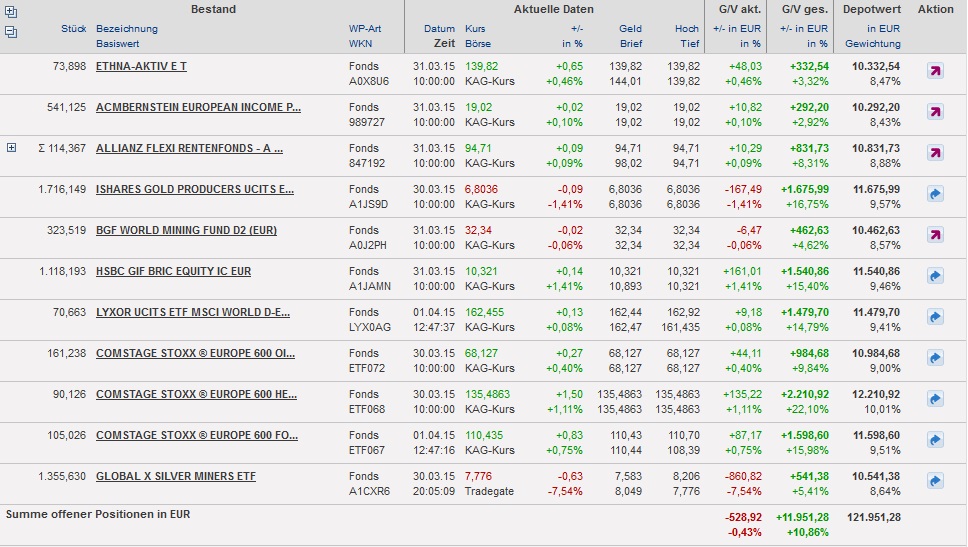Viewport: 968px width, 547px height.
Task: Click blue action icon for Global X Silver Miners
Action: [935, 481]
